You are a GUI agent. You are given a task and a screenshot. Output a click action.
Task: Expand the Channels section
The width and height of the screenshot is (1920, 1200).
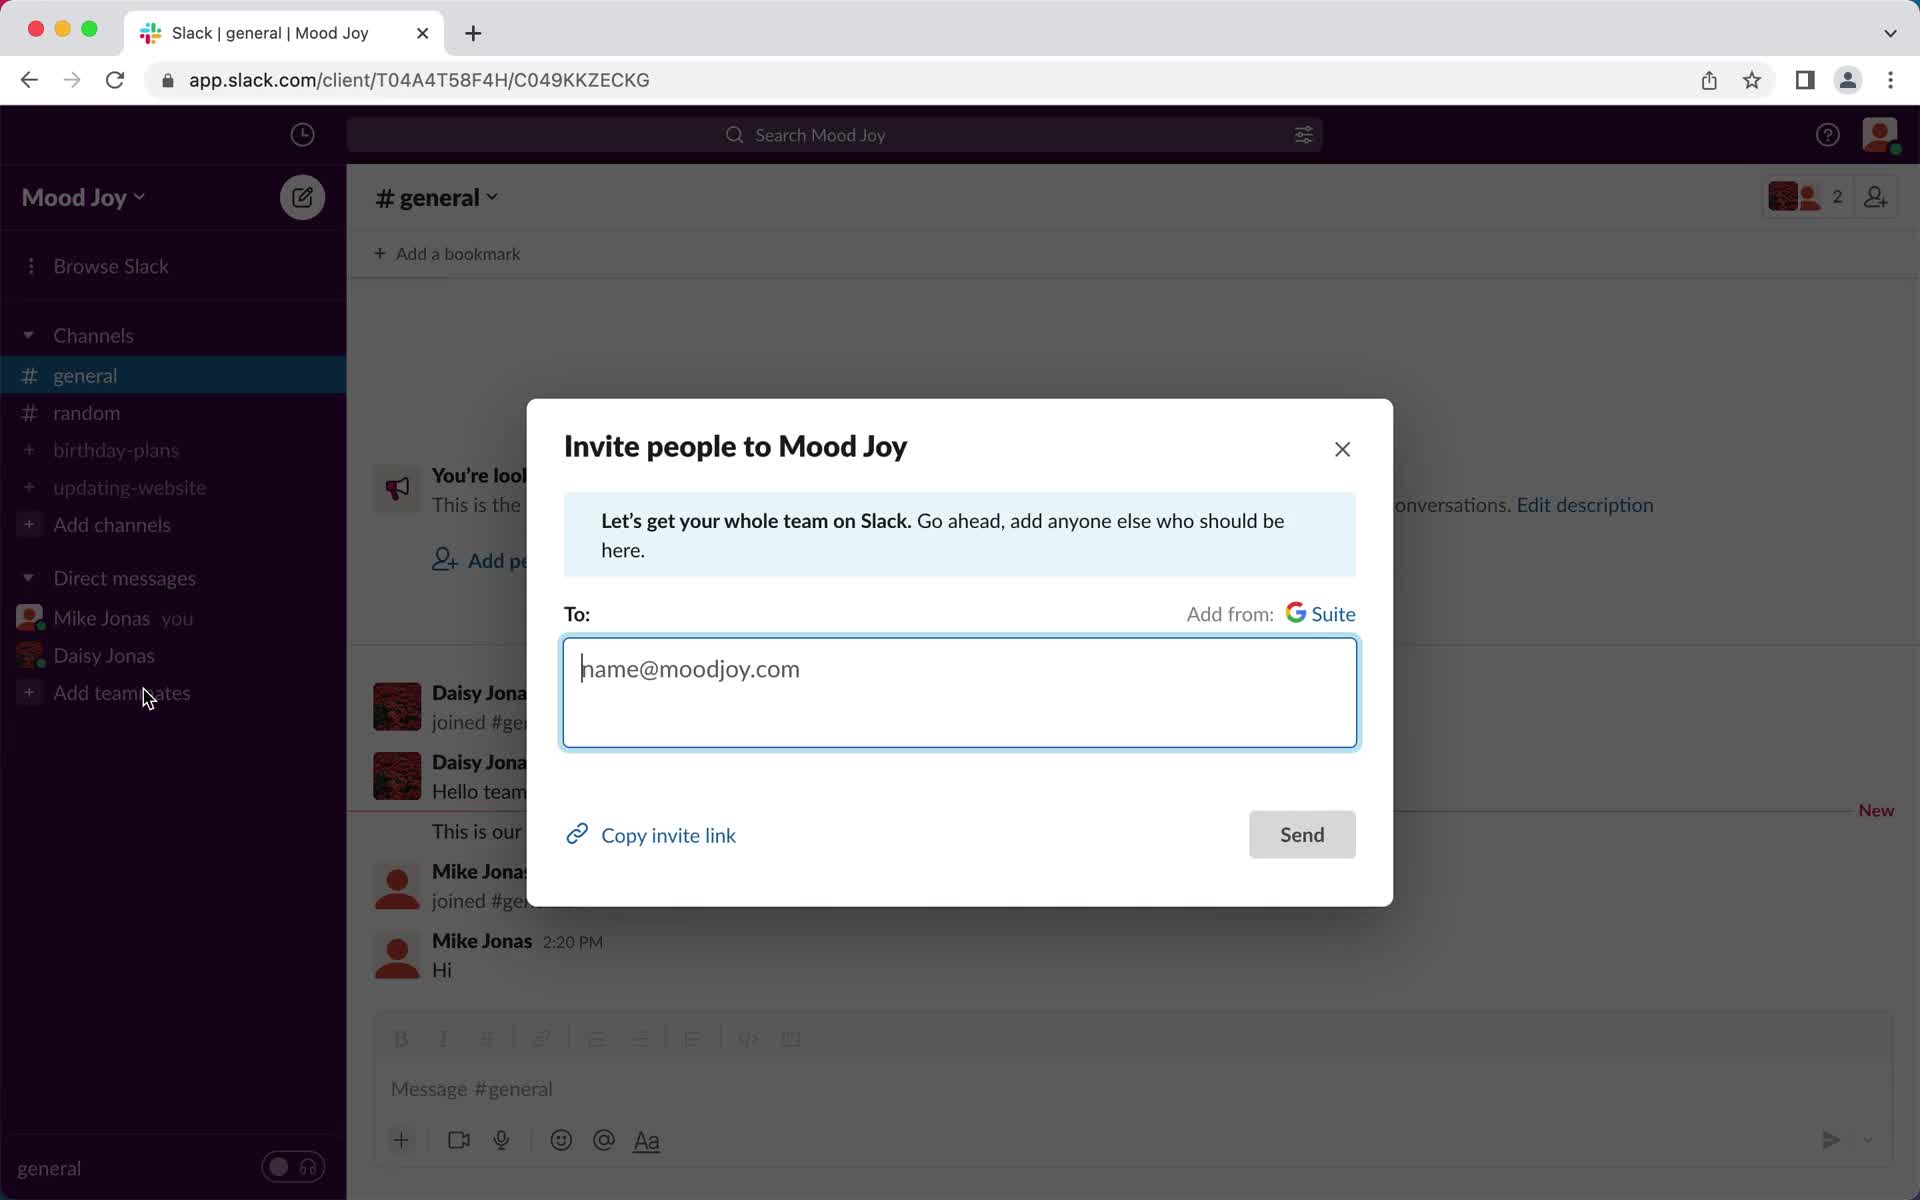tap(29, 335)
